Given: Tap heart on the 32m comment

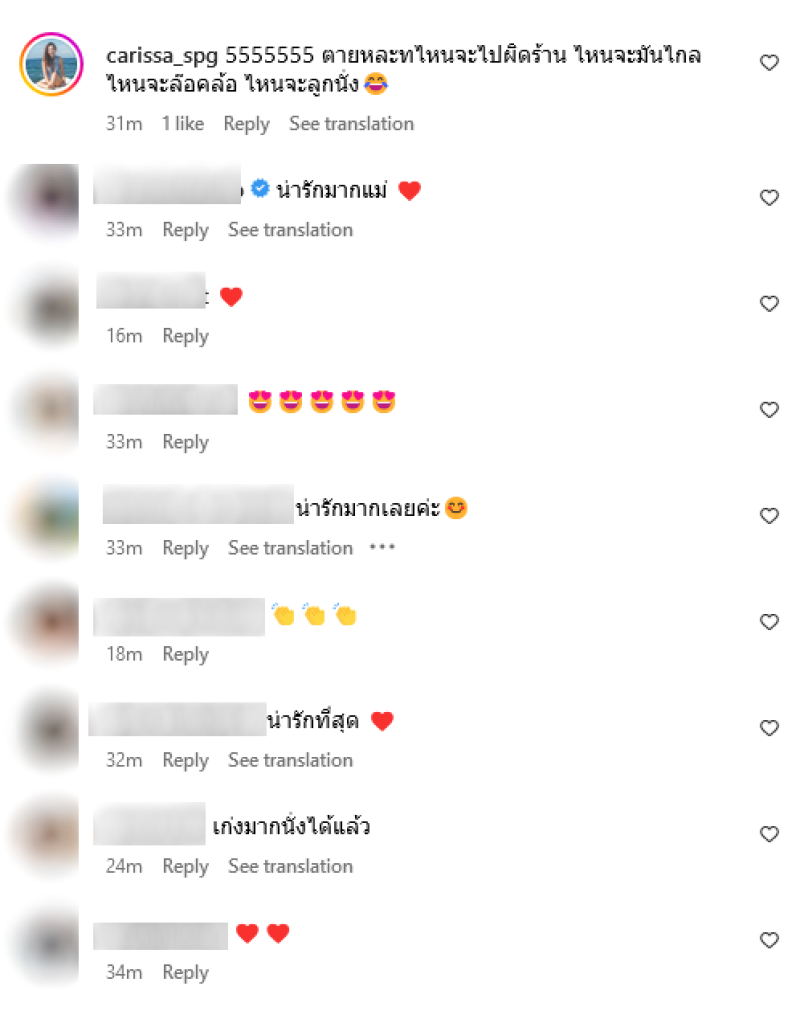Looking at the screenshot, I should click(x=769, y=728).
